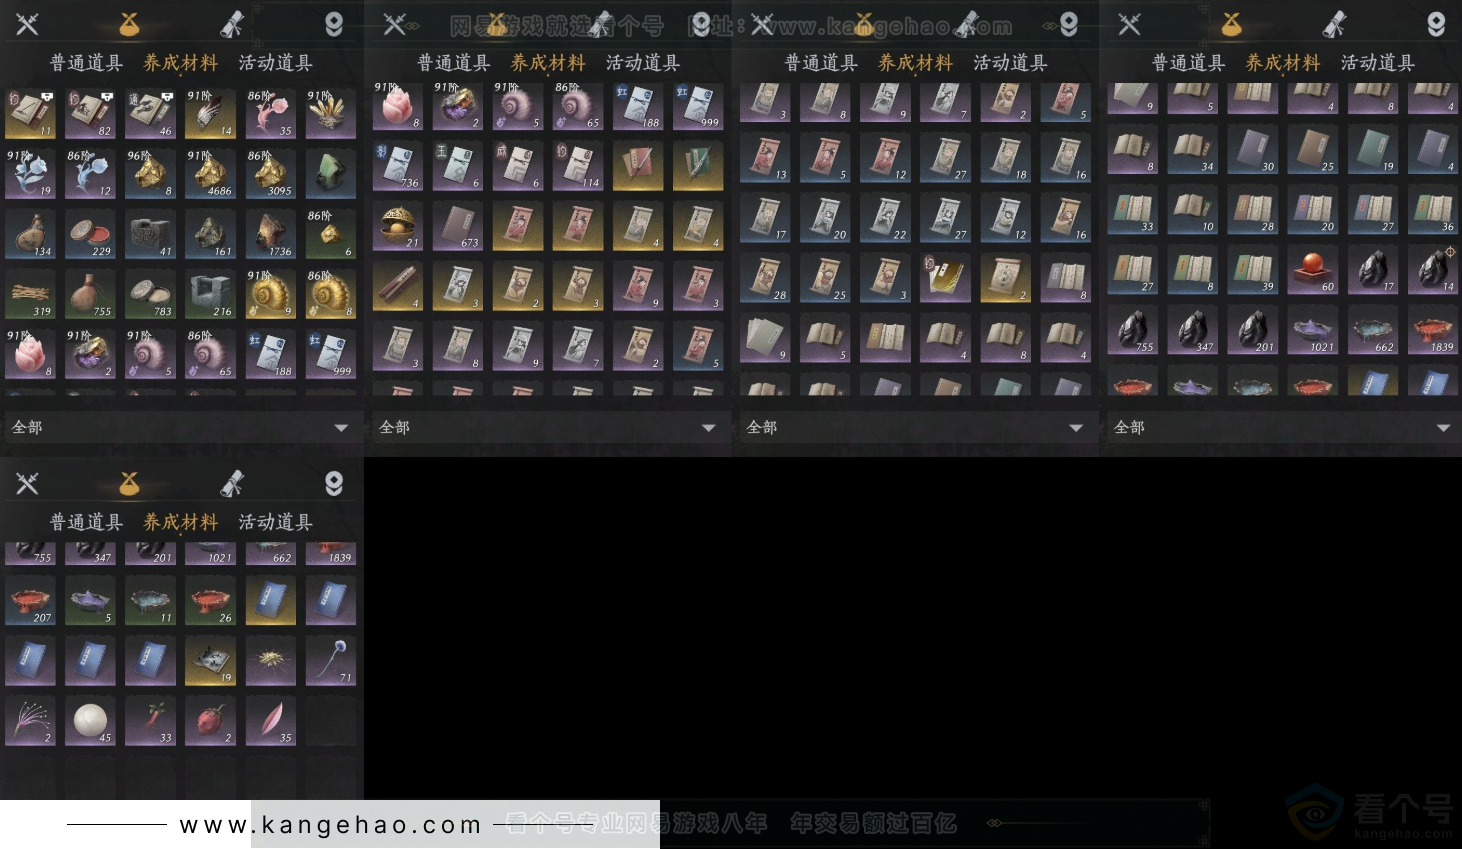Open crossed-swords category in the 4686 ore panel

pos(27,24)
